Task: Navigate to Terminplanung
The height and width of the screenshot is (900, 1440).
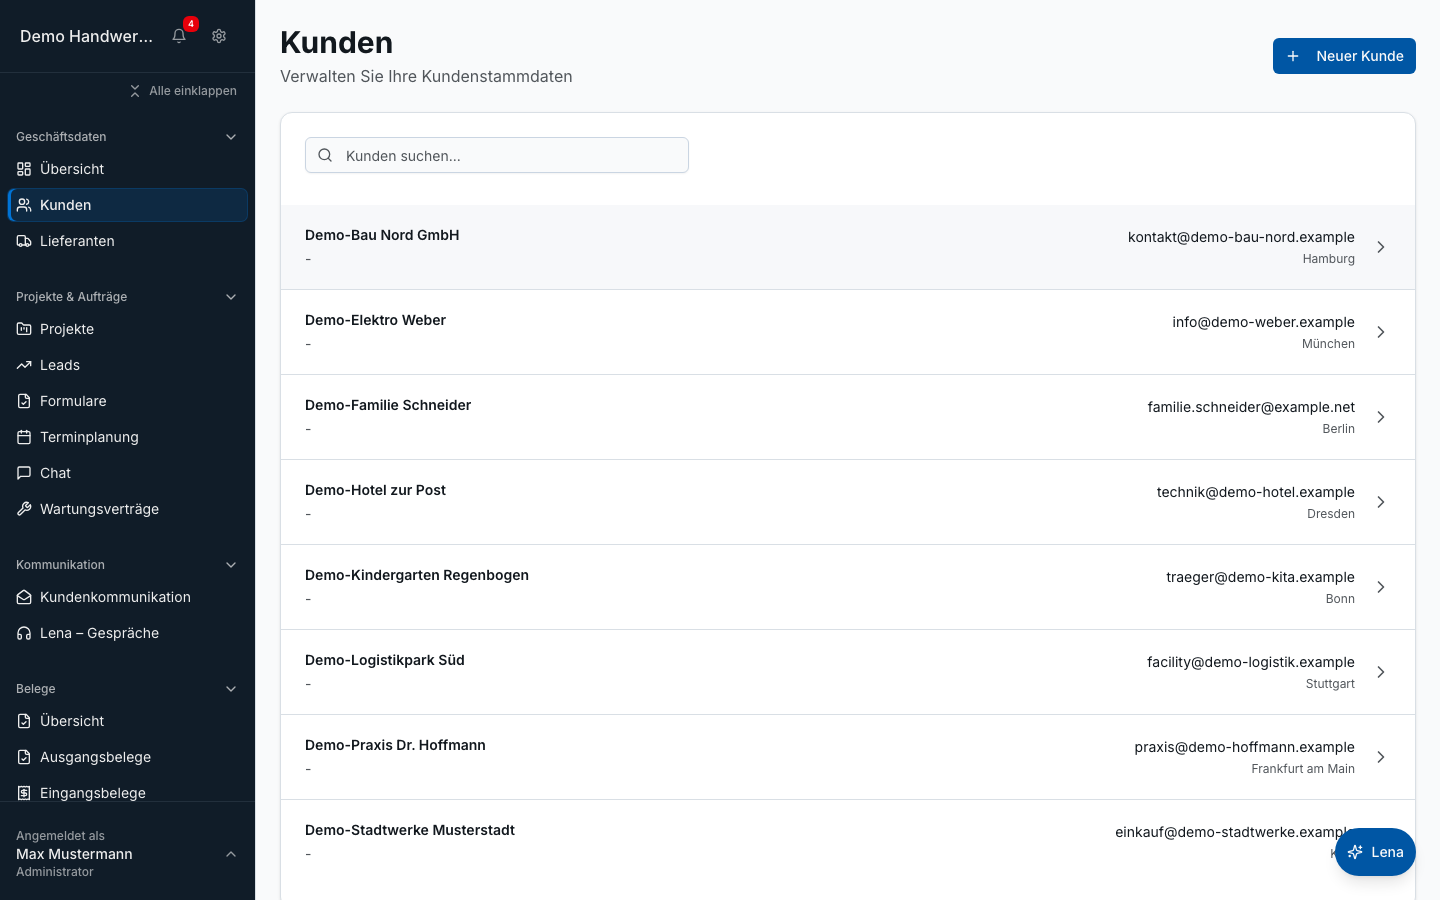Action: click(127, 437)
